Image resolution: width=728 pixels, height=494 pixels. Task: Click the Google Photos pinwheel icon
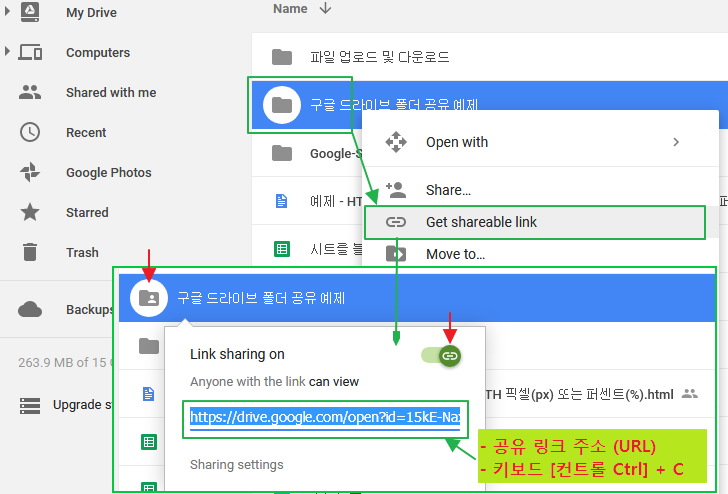30,172
